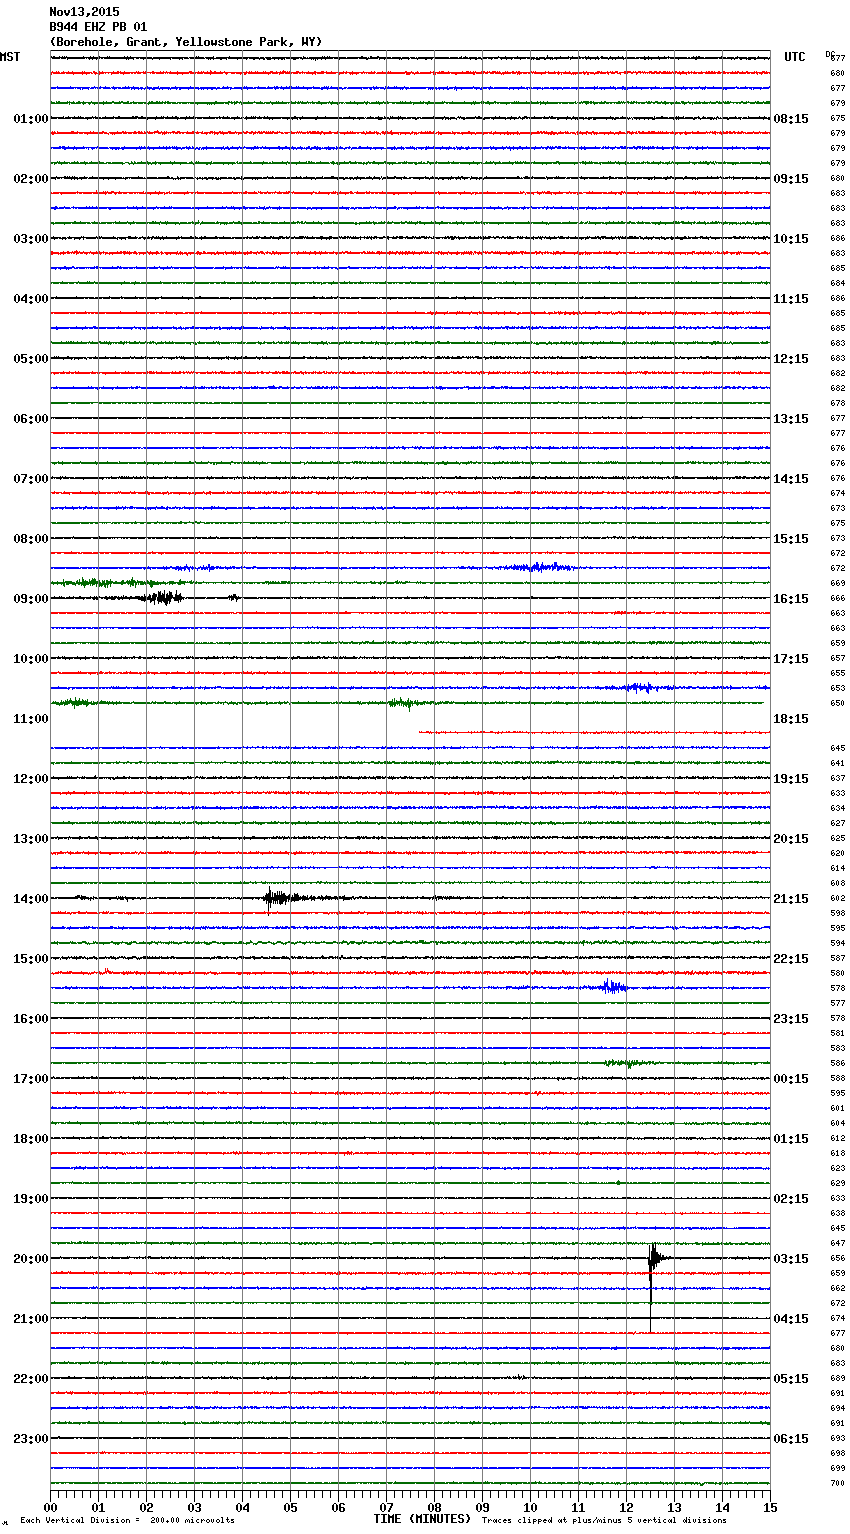This screenshot has height=1534, width=850.
Task: Click the 03:15 UTC time label
Action: 791,1259
